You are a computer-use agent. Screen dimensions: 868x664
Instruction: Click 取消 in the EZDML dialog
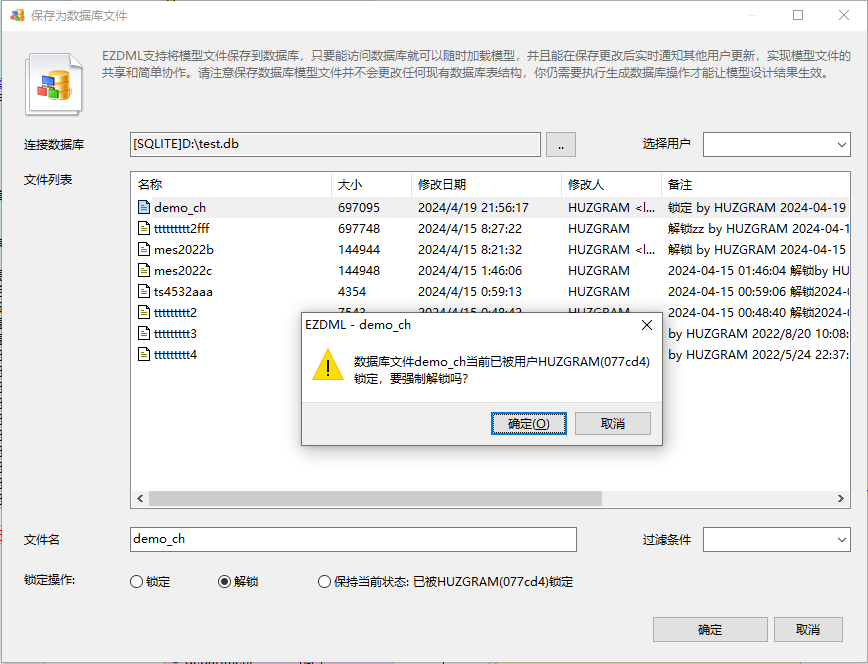click(x=613, y=424)
